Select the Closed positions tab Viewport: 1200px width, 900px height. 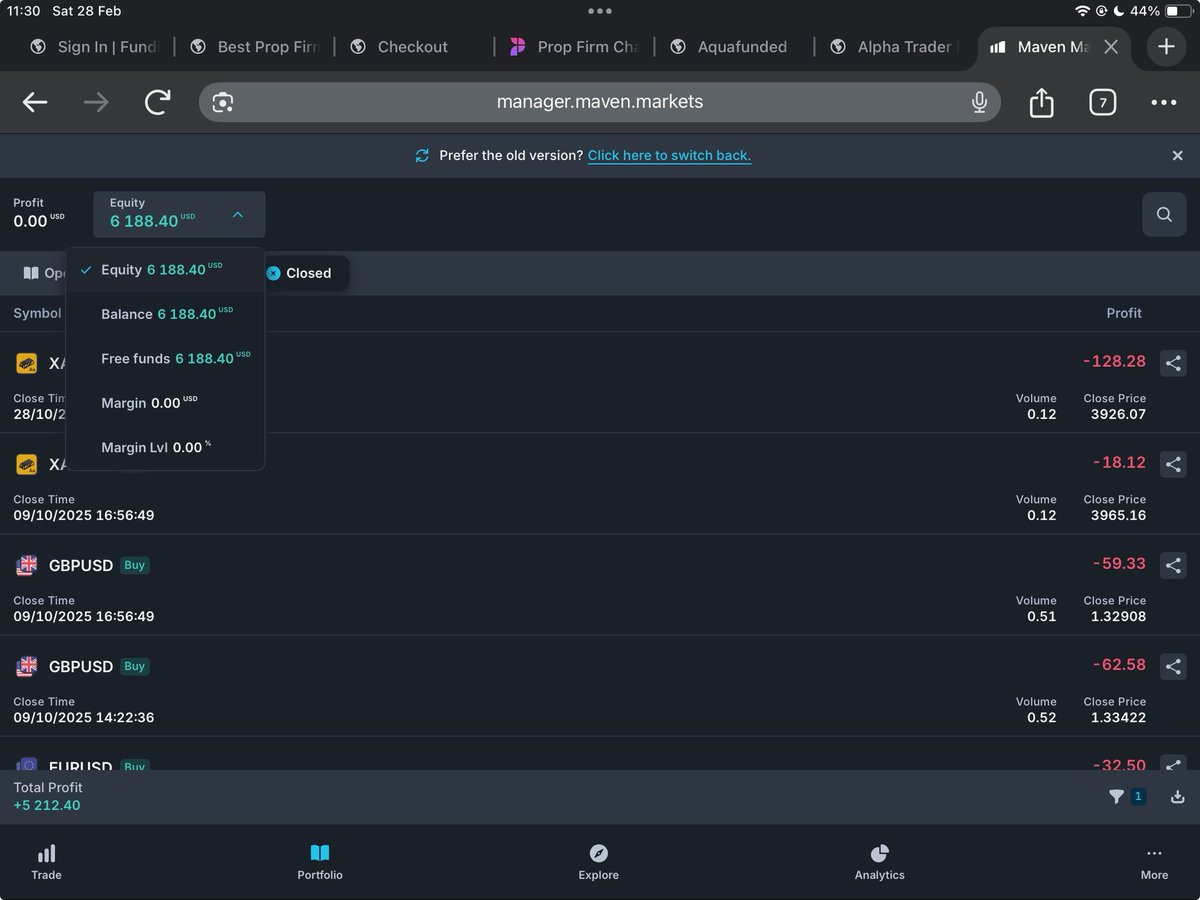coord(298,273)
